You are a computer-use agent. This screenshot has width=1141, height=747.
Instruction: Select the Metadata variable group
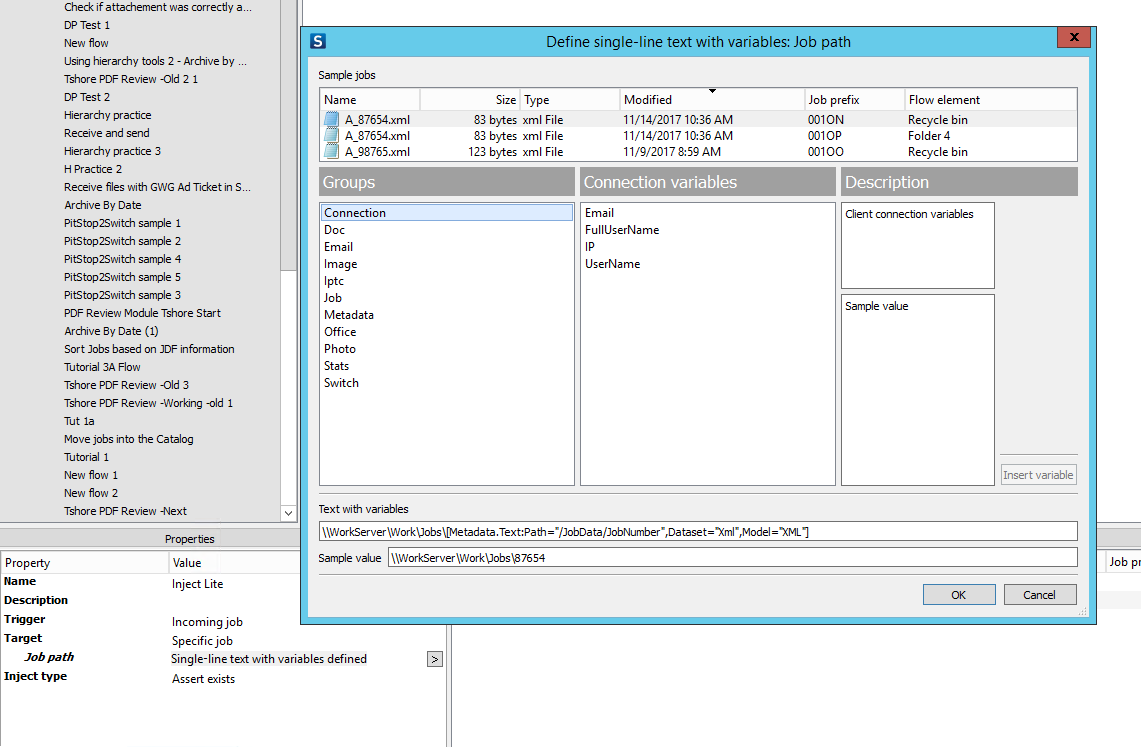[x=349, y=315]
